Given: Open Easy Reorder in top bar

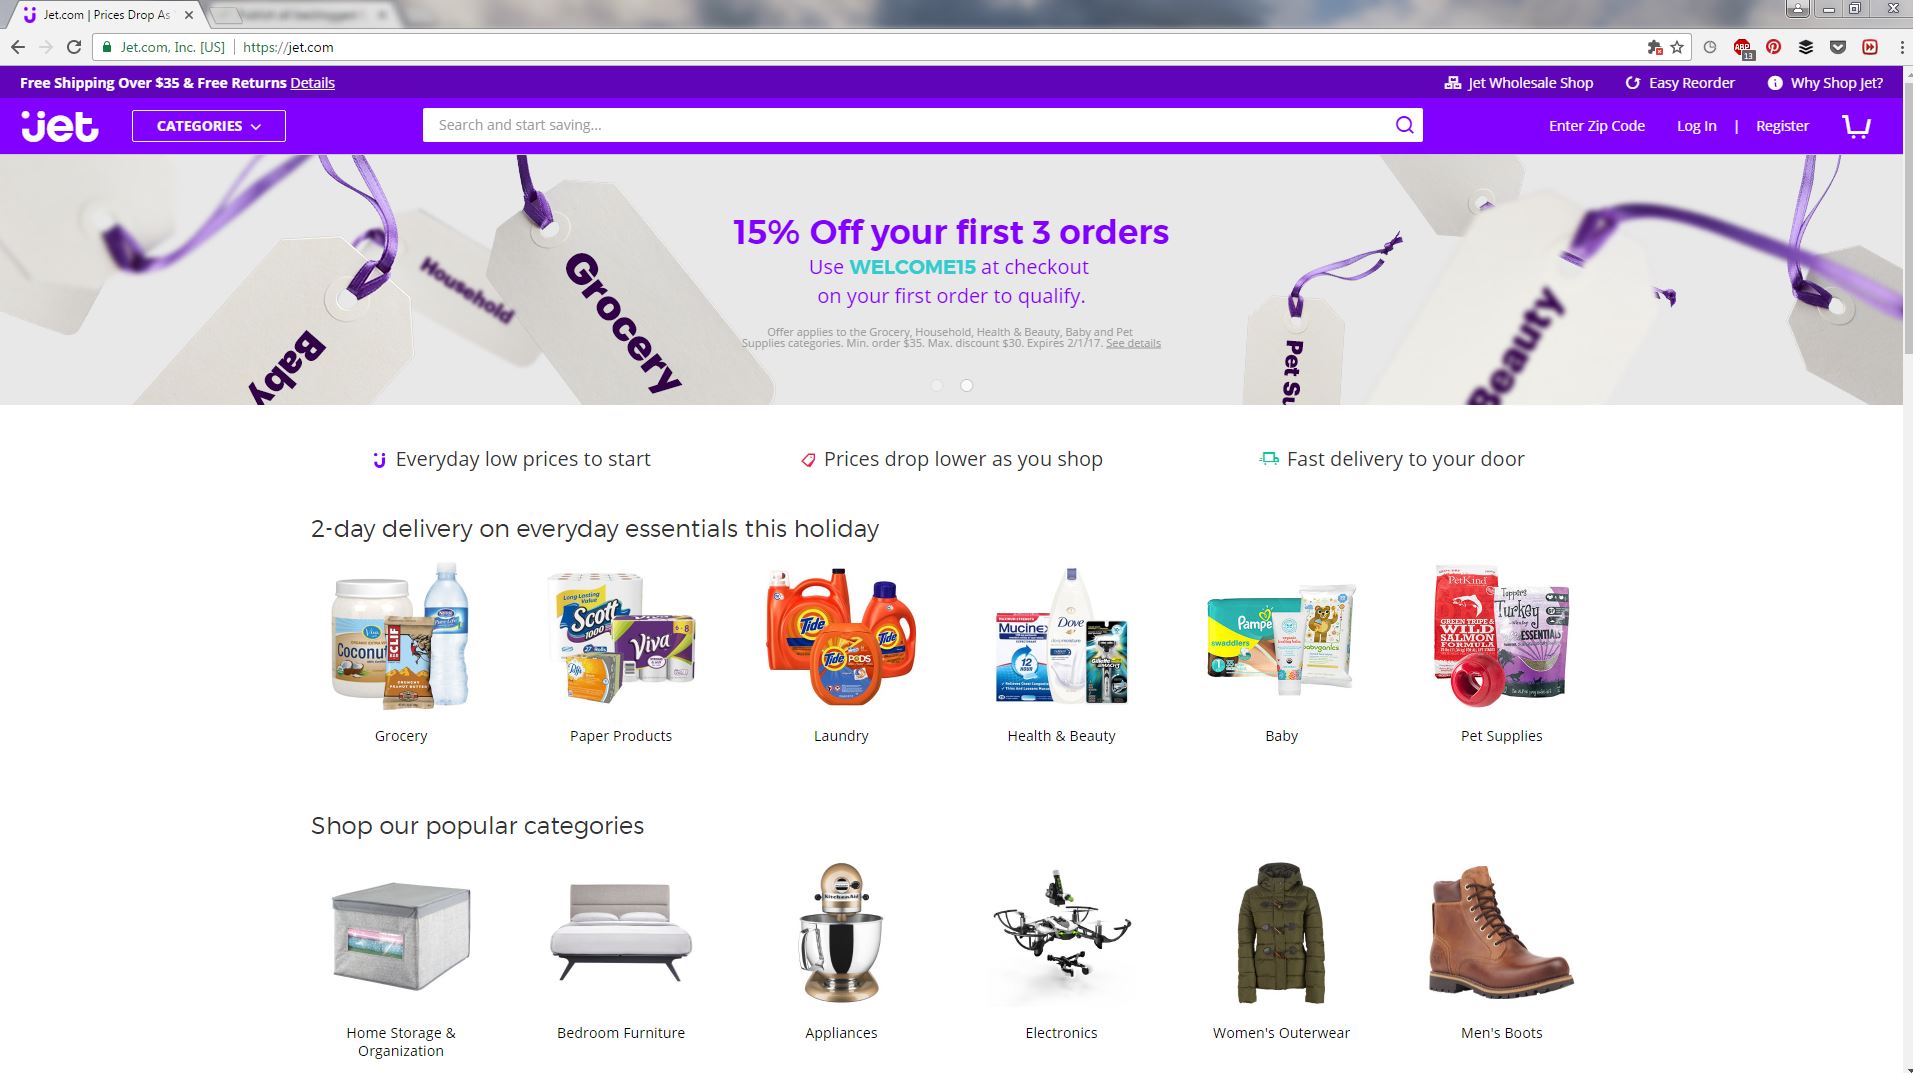Looking at the screenshot, I should pyautogui.click(x=1680, y=83).
